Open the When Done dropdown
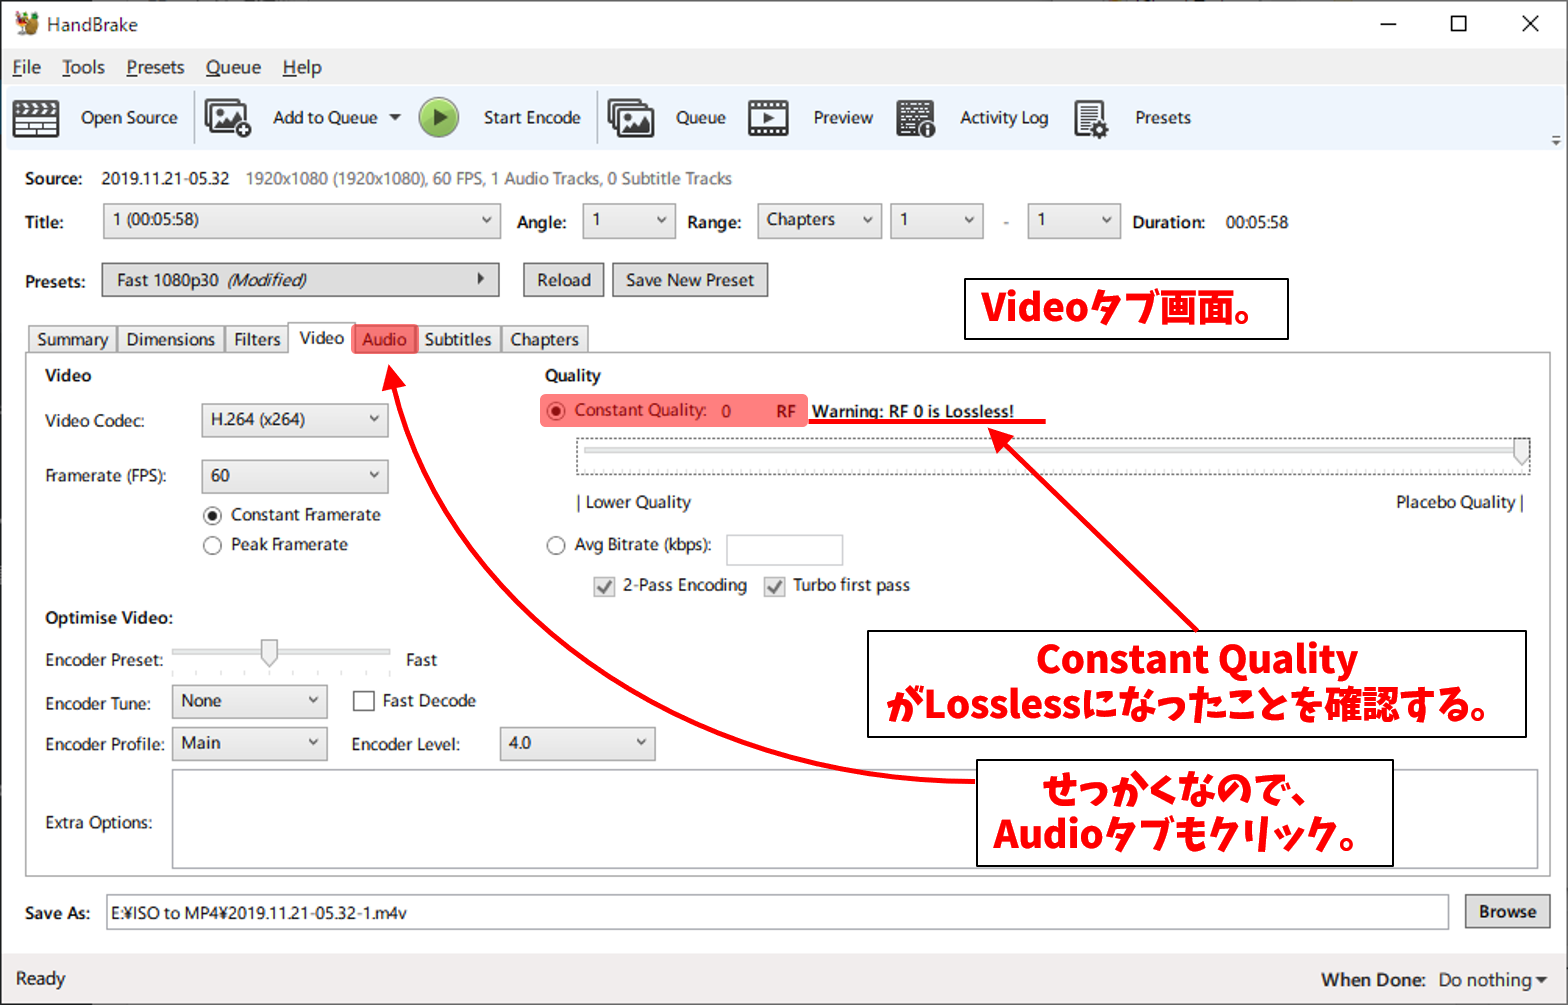The width and height of the screenshot is (1568, 1005). click(x=1492, y=980)
